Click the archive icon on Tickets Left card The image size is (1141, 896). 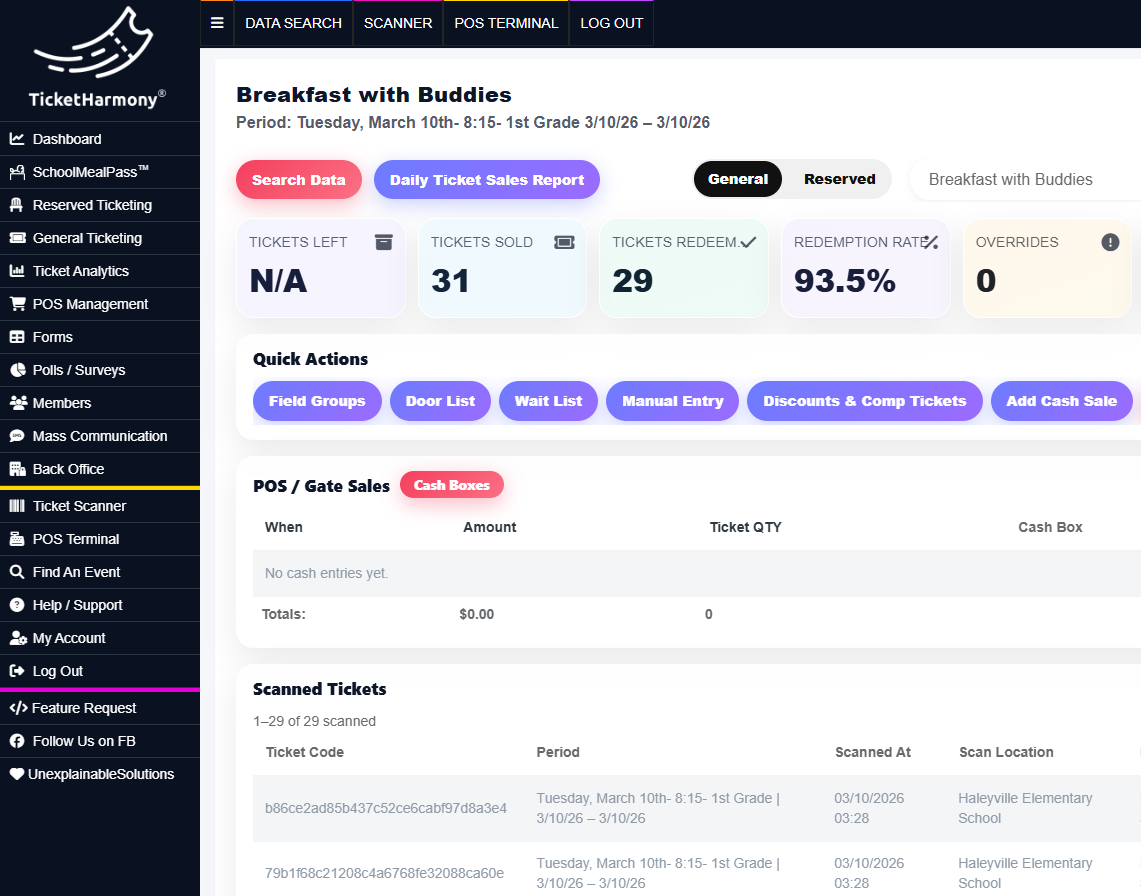coord(384,242)
